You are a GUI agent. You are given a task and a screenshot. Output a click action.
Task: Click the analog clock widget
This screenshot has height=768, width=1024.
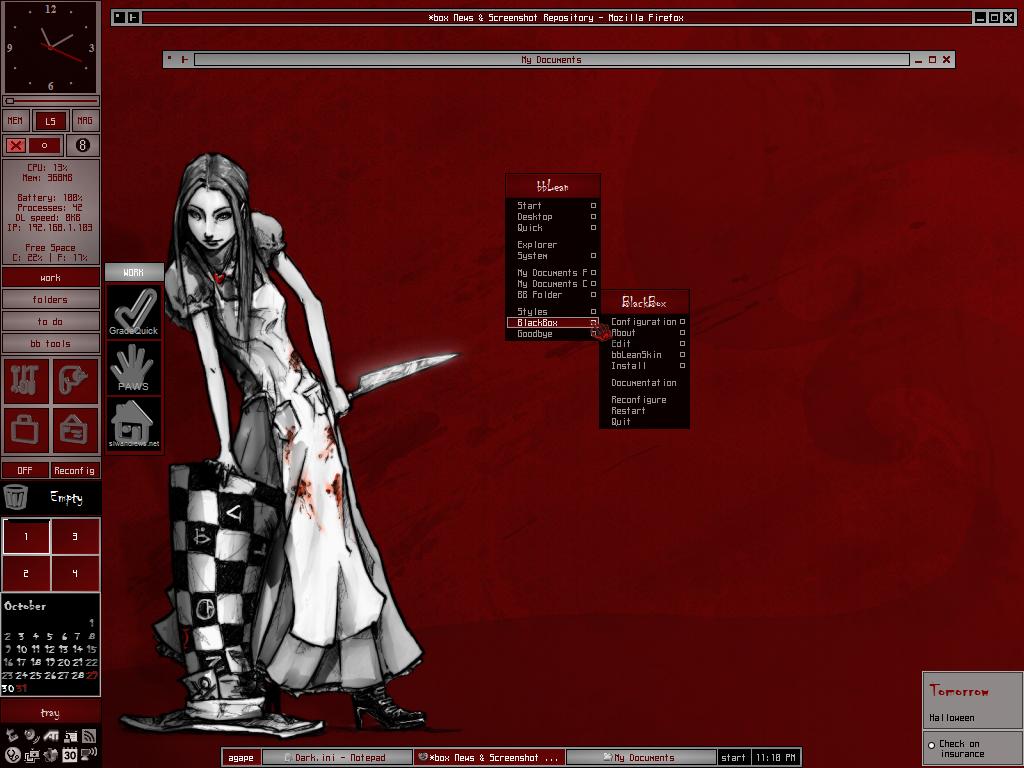[x=50, y=47]
